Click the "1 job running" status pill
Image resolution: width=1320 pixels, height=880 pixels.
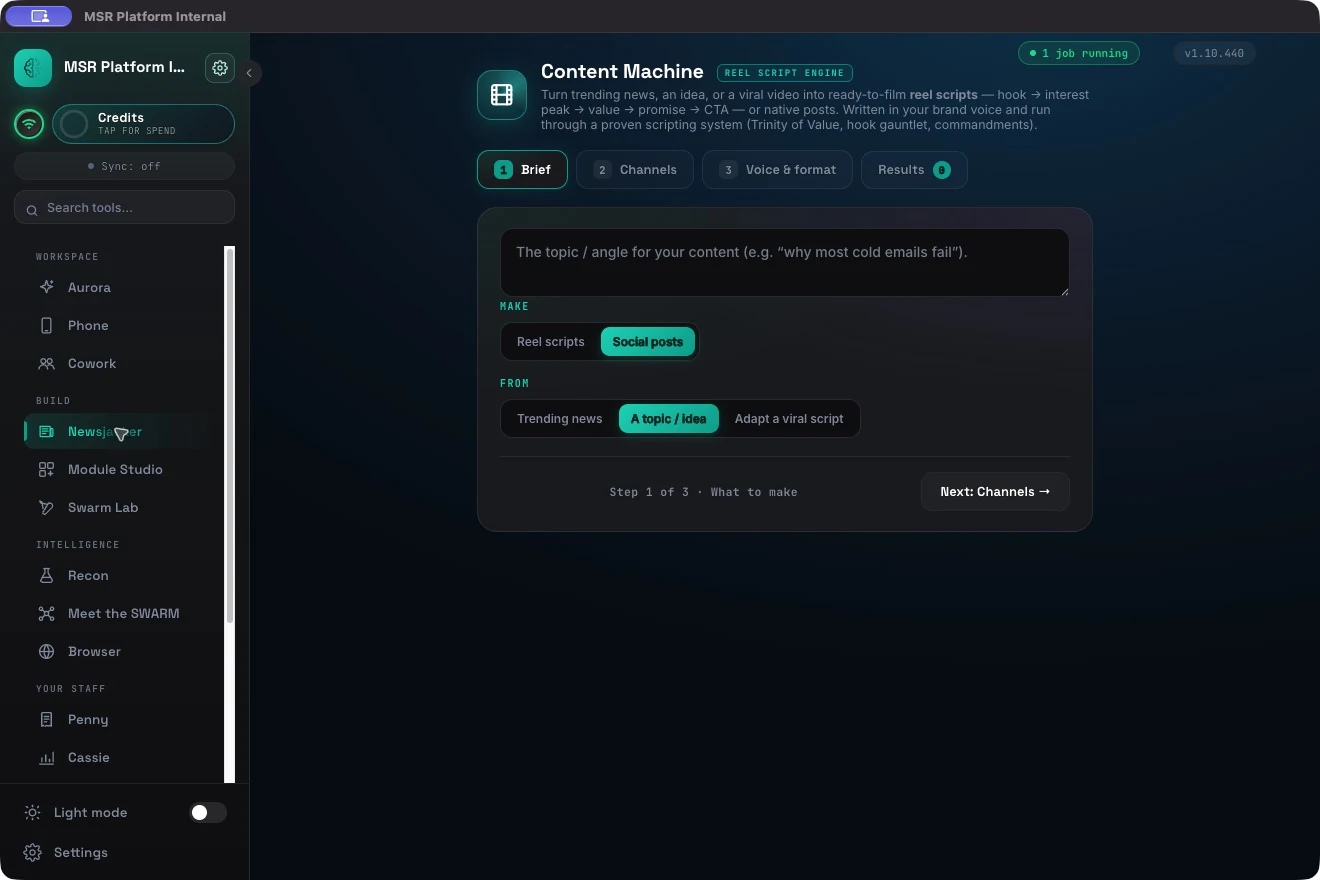(x=1079, y=53)
